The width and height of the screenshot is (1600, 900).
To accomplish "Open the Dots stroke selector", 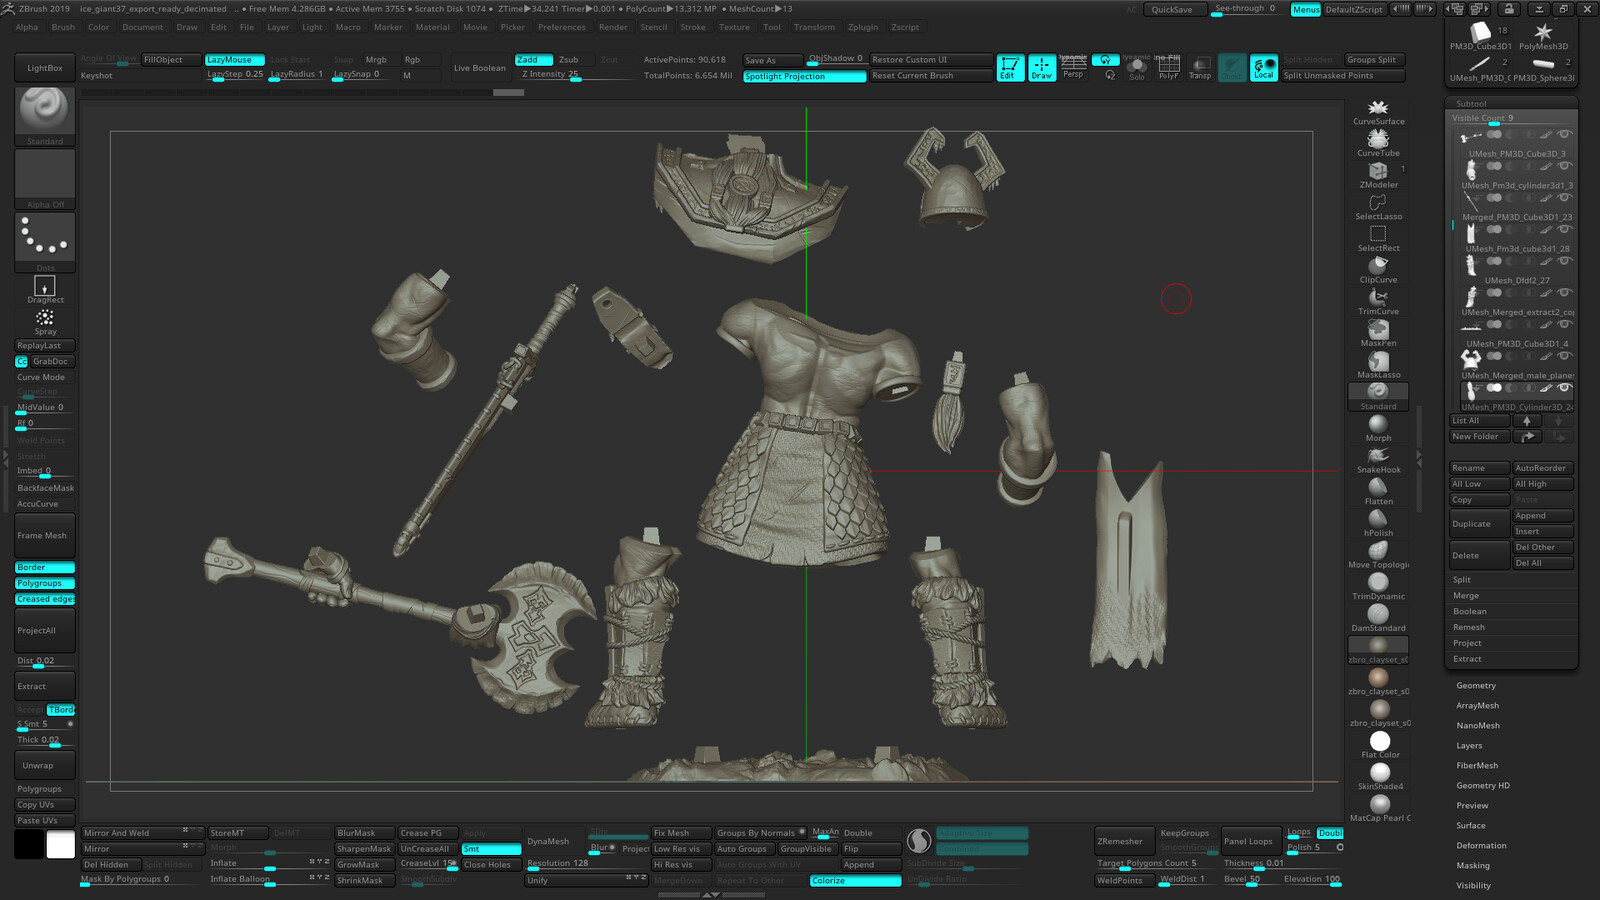I will tap(45, 241).
